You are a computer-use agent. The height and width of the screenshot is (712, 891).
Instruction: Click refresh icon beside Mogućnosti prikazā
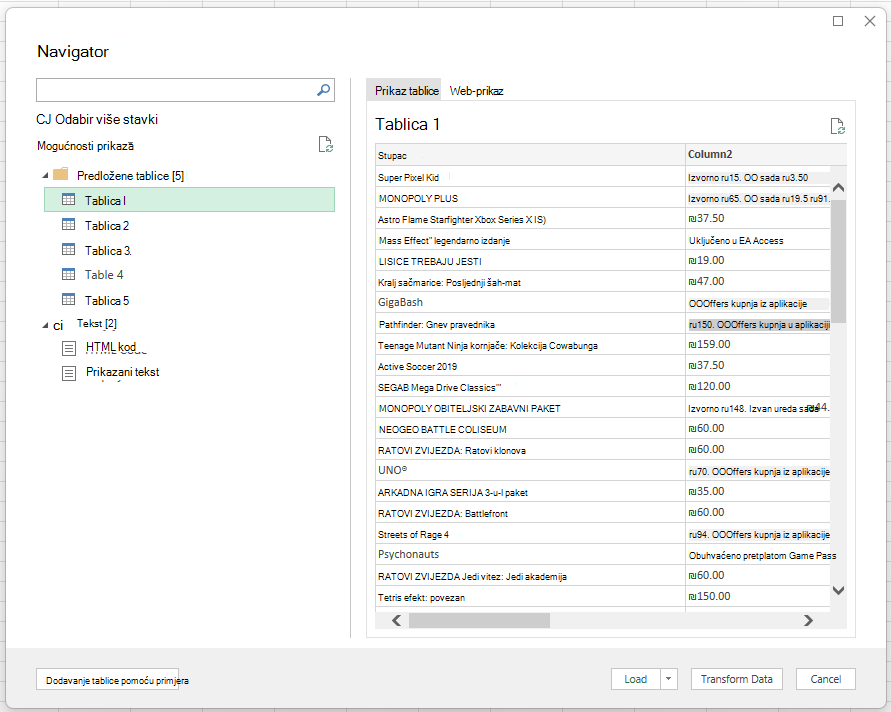click(x=326, y=145)
